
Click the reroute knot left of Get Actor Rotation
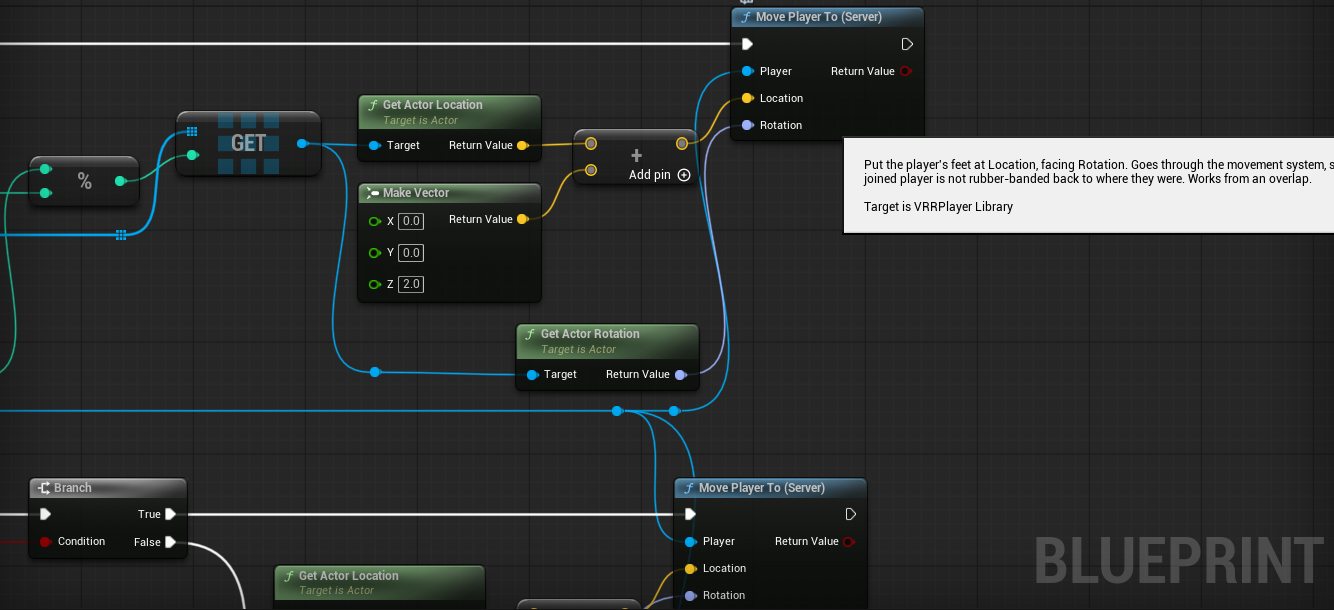click(x=375, y=372)
